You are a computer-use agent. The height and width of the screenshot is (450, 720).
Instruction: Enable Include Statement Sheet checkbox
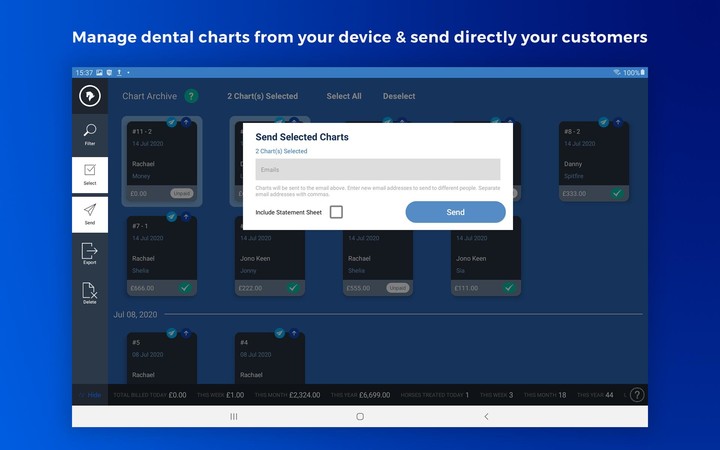(x=336, y=212)
